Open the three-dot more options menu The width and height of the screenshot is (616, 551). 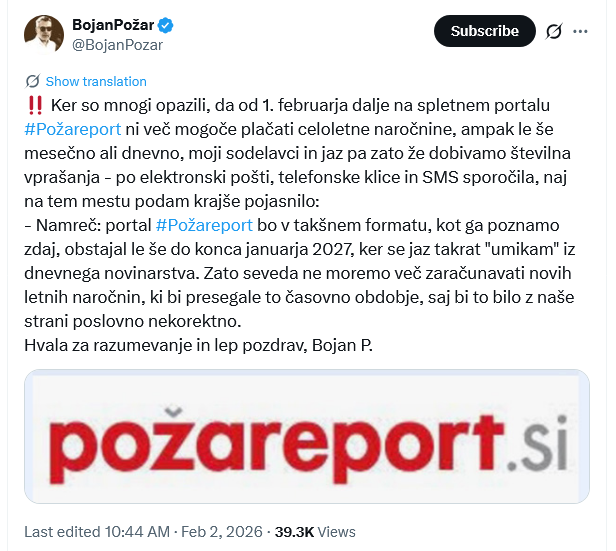[581, 31]
